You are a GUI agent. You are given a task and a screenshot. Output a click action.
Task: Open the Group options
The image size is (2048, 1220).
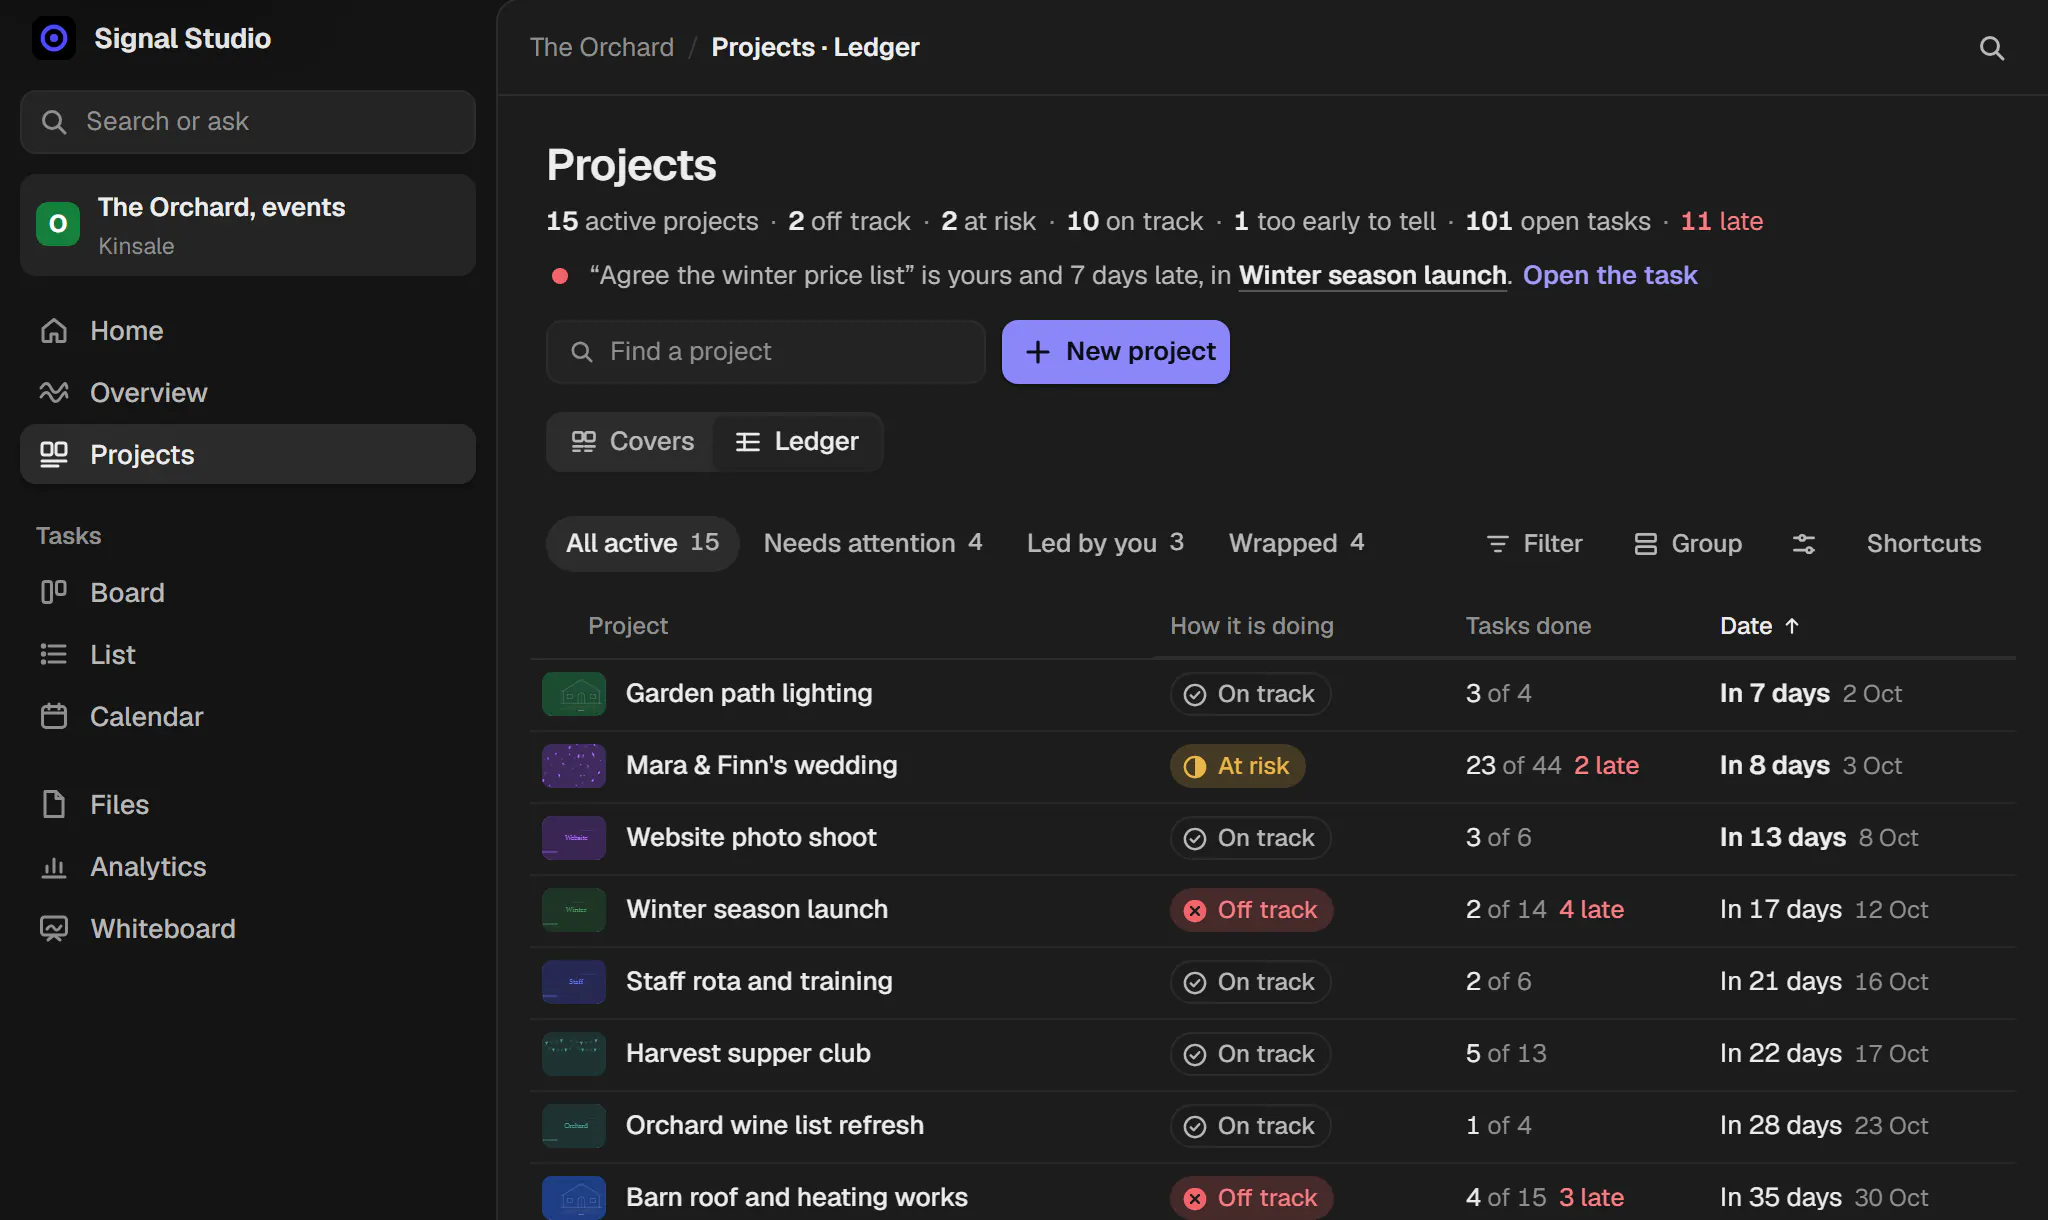(1688, 544)
